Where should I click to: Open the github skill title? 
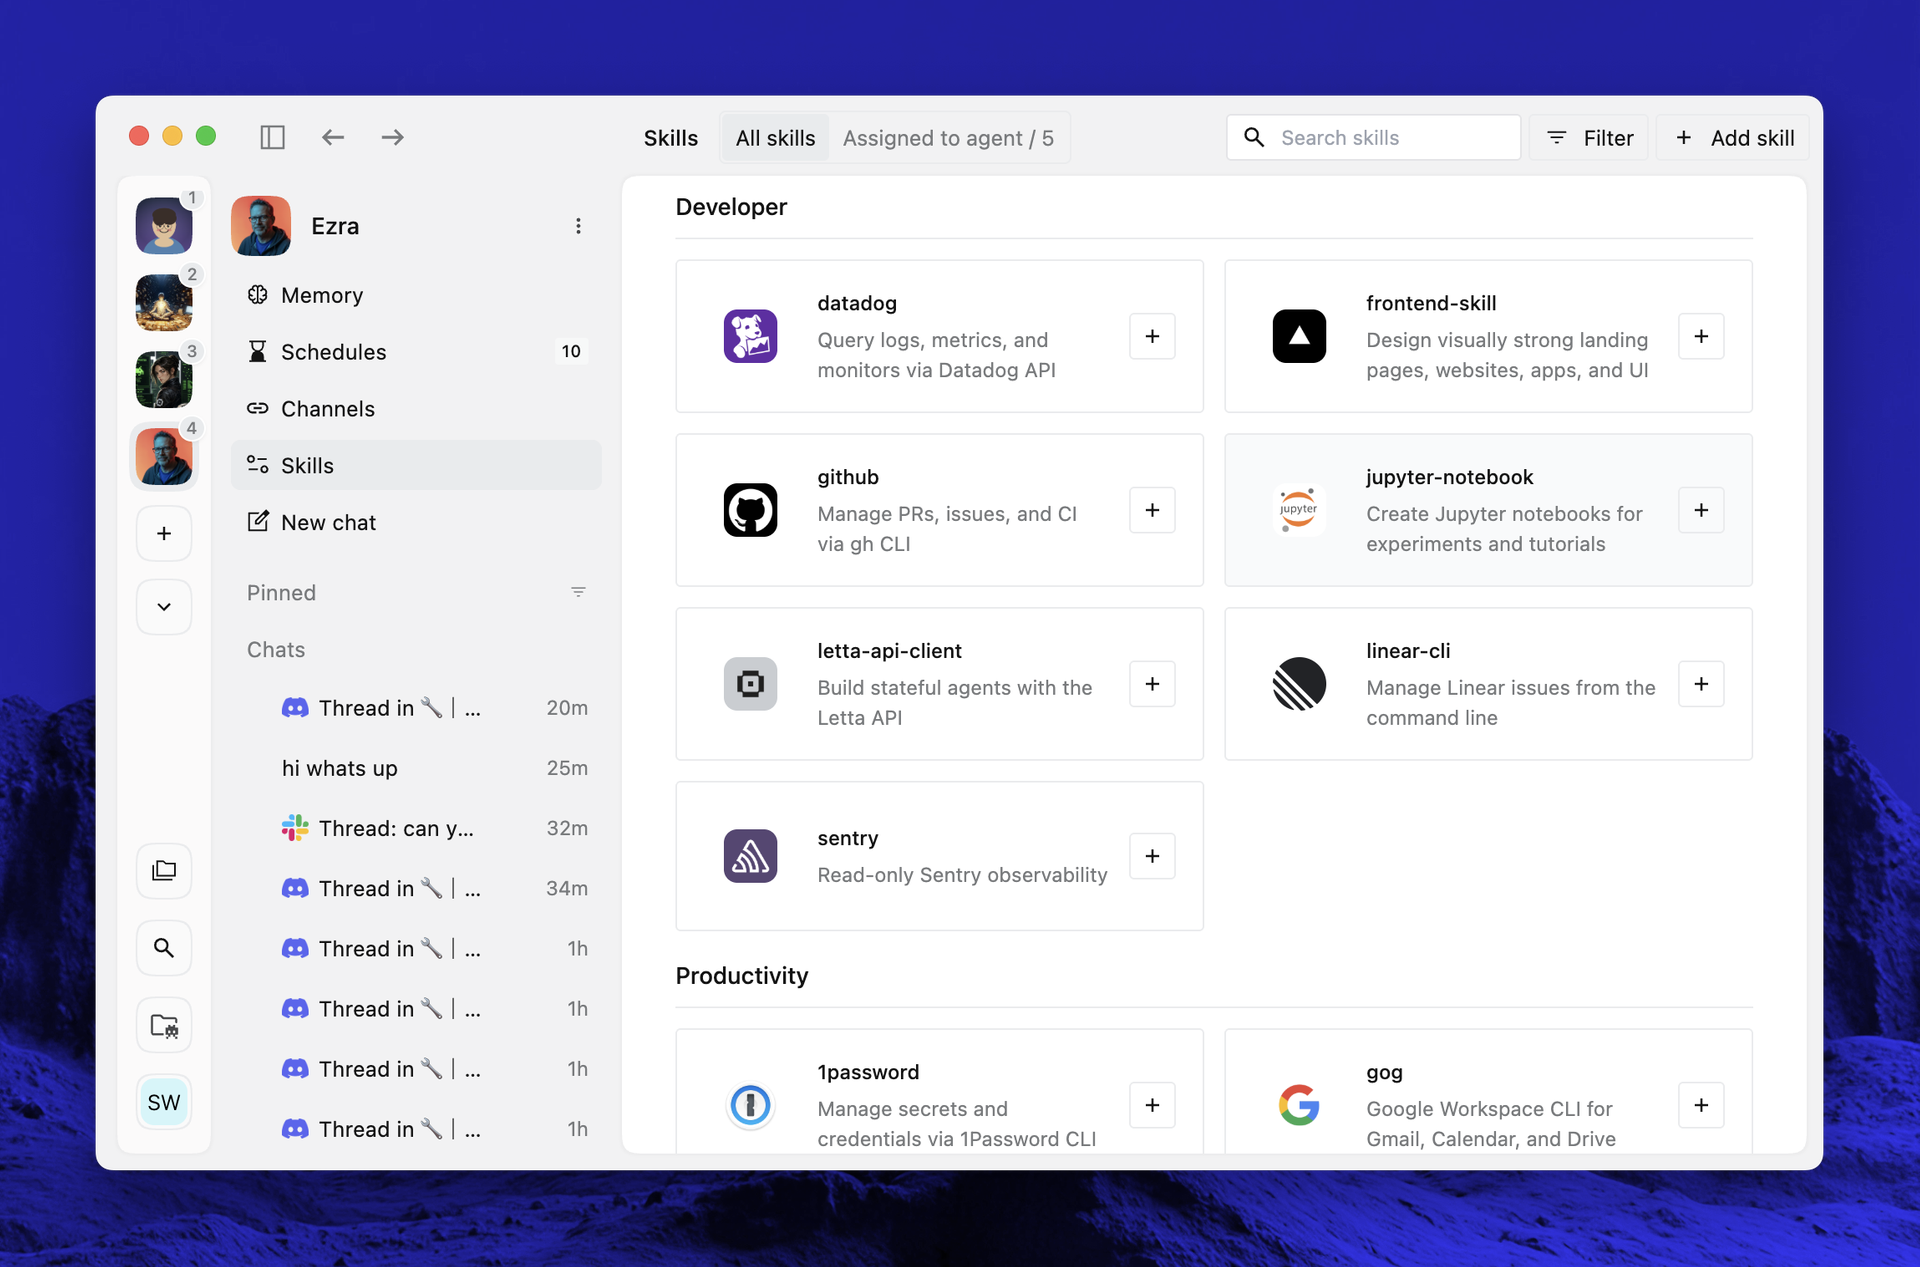coord(848,477)
